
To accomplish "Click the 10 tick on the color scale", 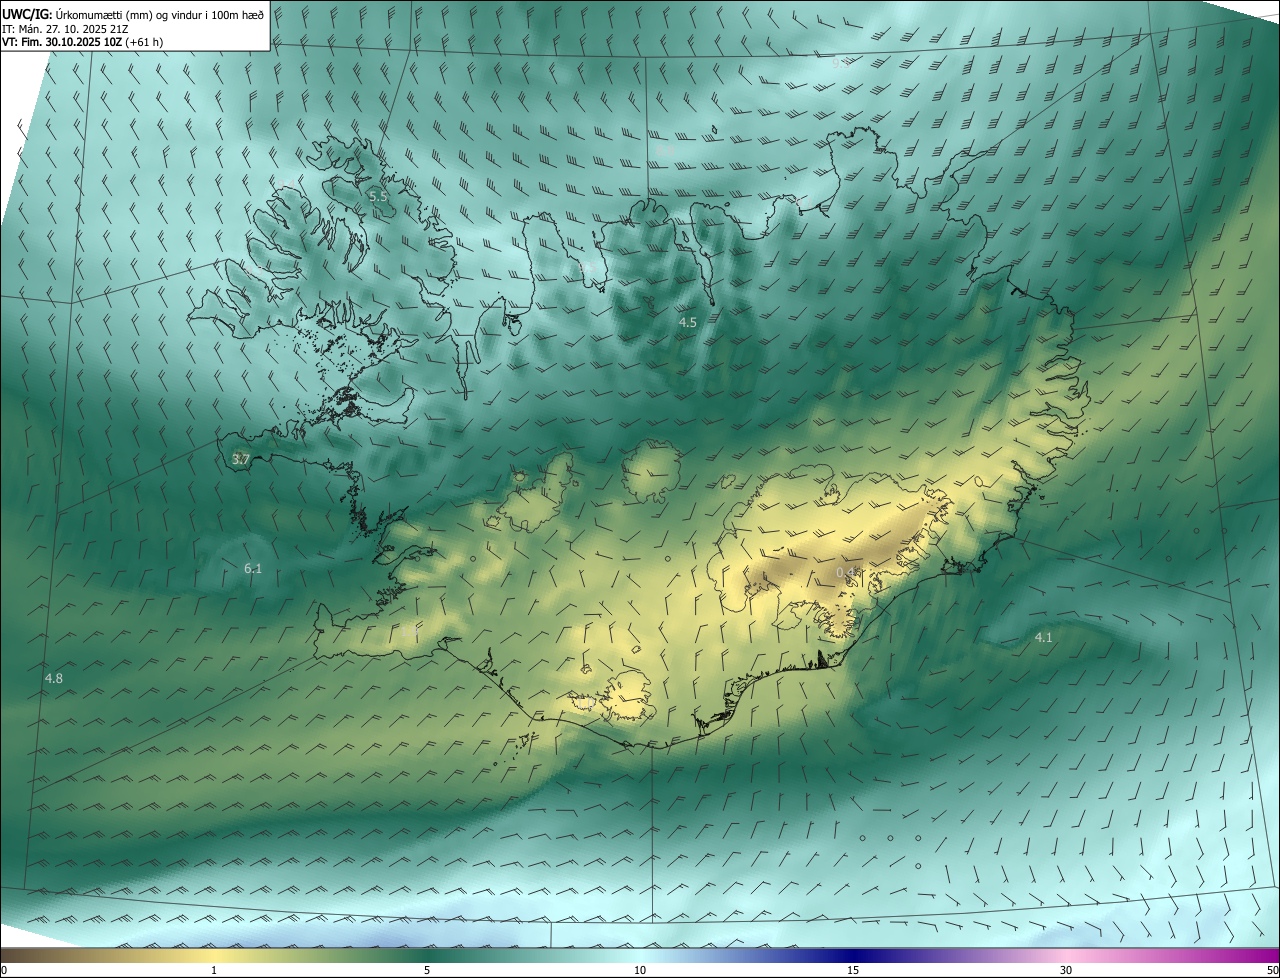I will coord(640,970).
